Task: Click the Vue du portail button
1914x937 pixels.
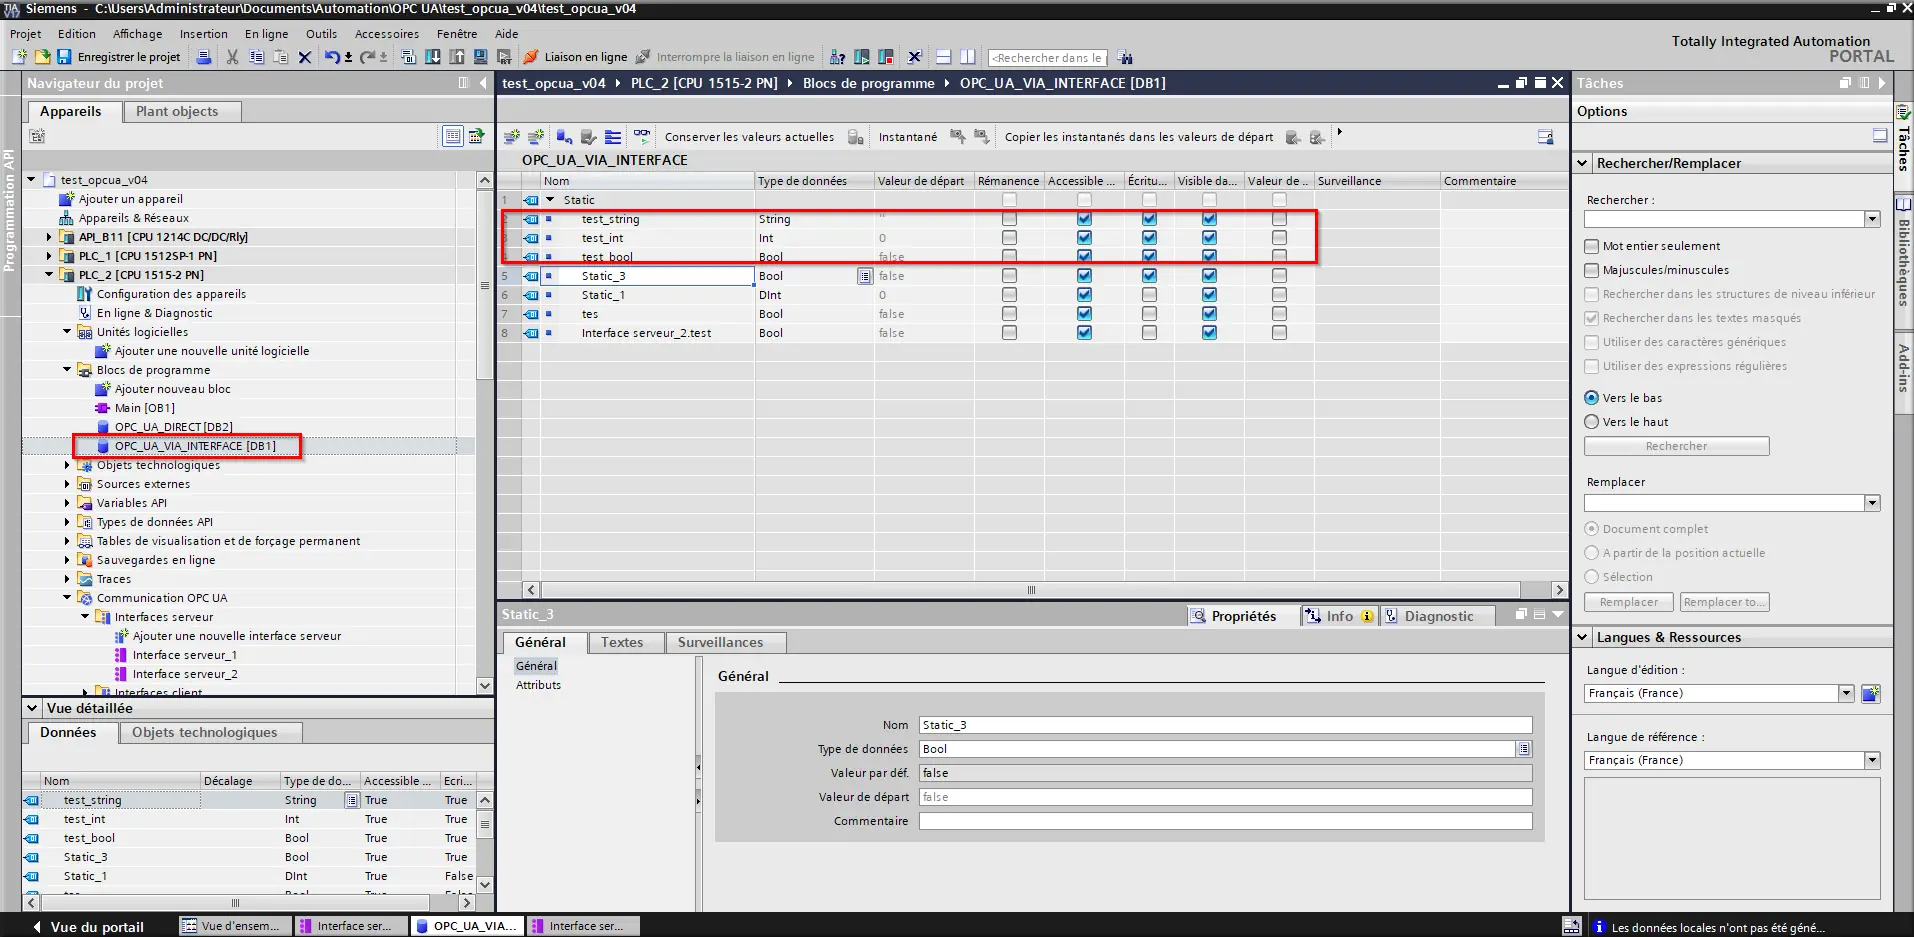Action: point(87,927)
